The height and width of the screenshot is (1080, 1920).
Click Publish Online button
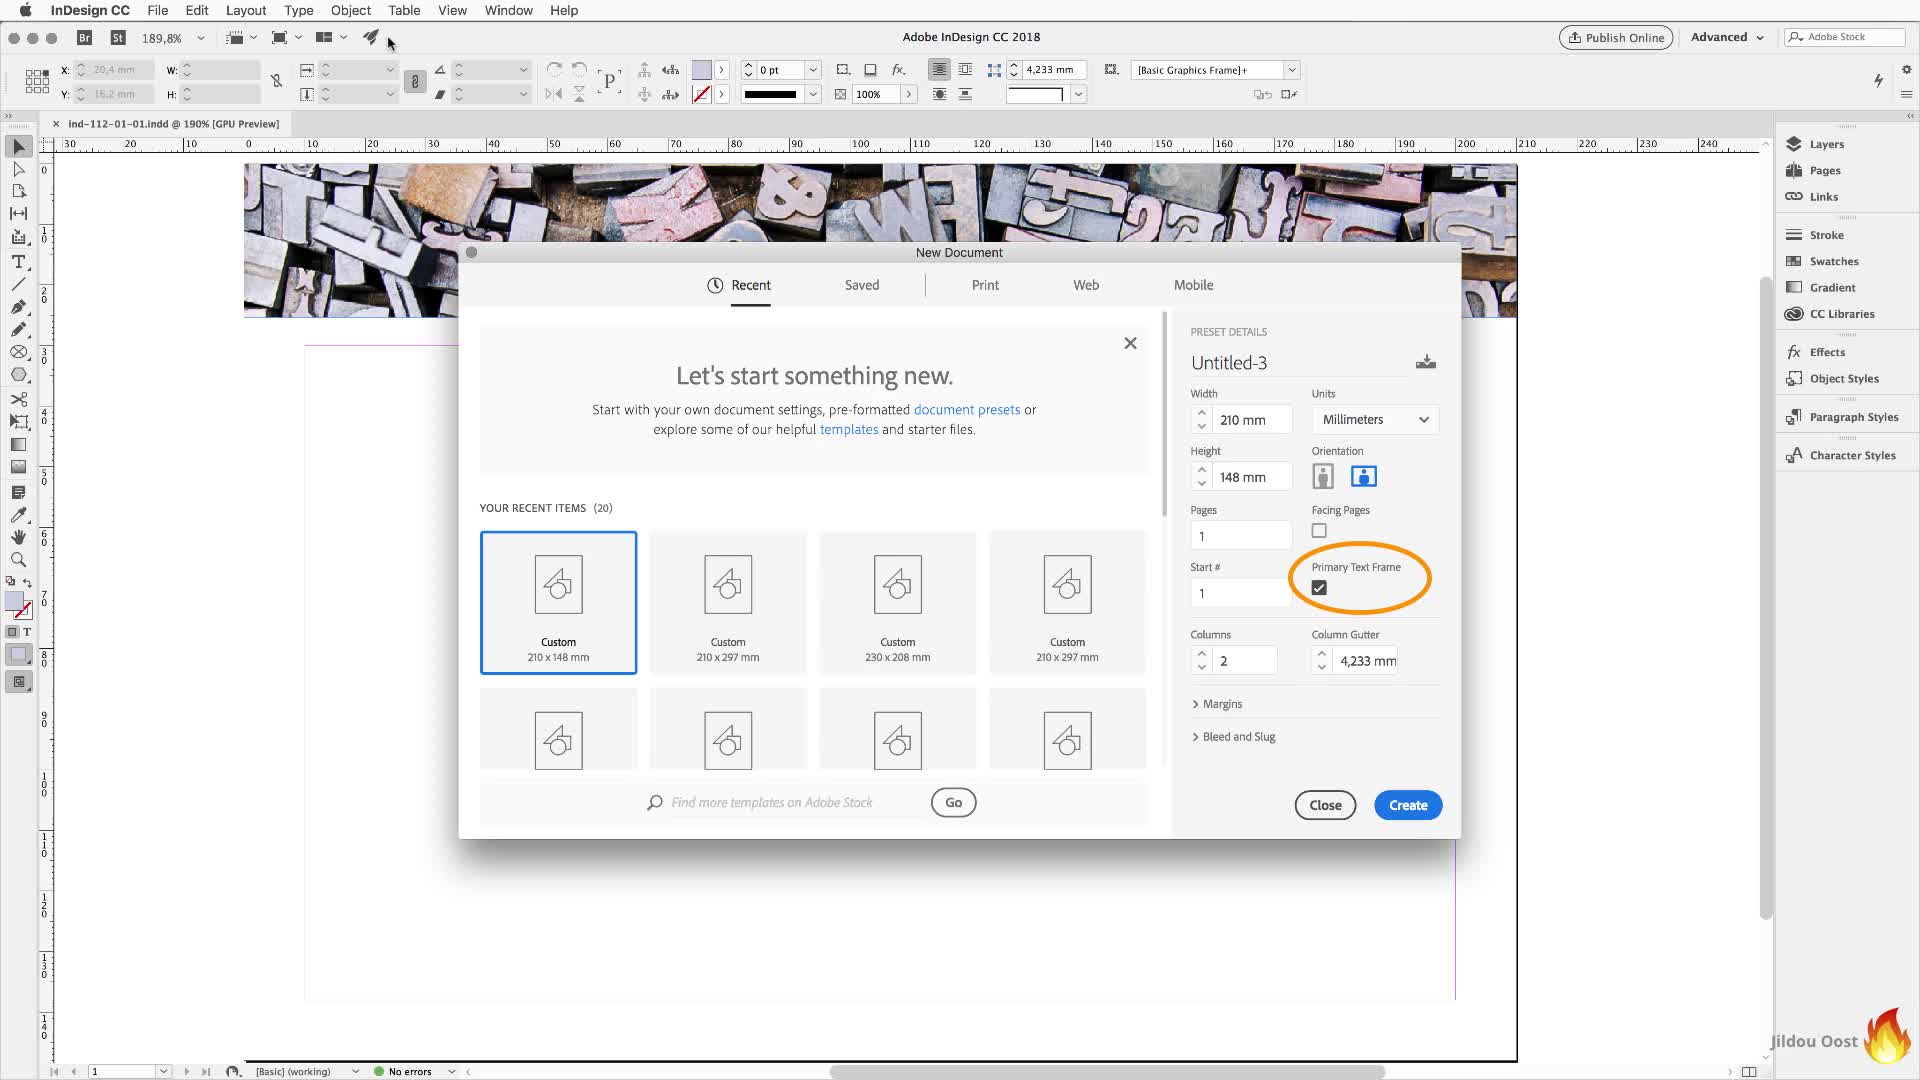tap(1615, 37)
